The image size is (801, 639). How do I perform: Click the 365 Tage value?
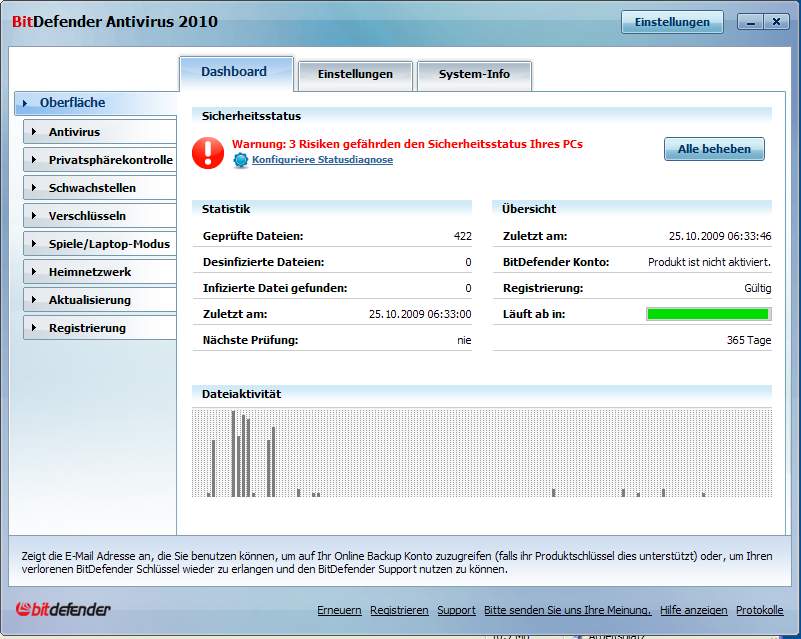[x=749, y=340]
